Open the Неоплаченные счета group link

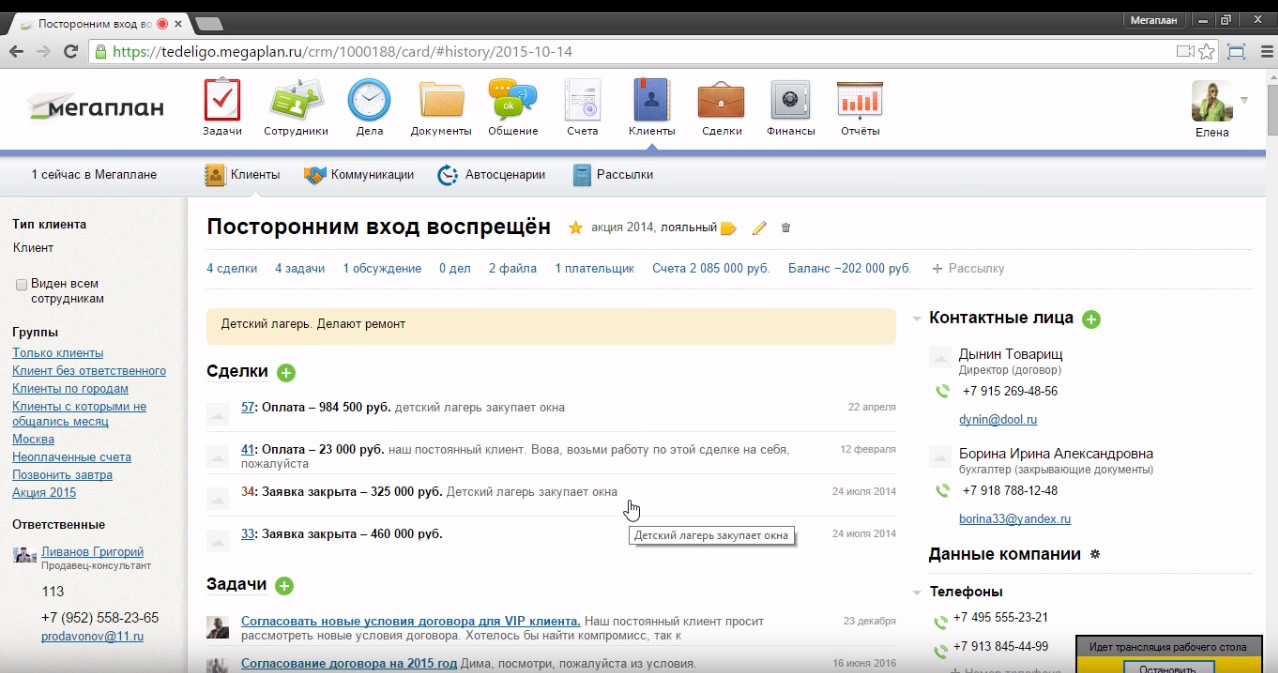click(x=71, y=457)
